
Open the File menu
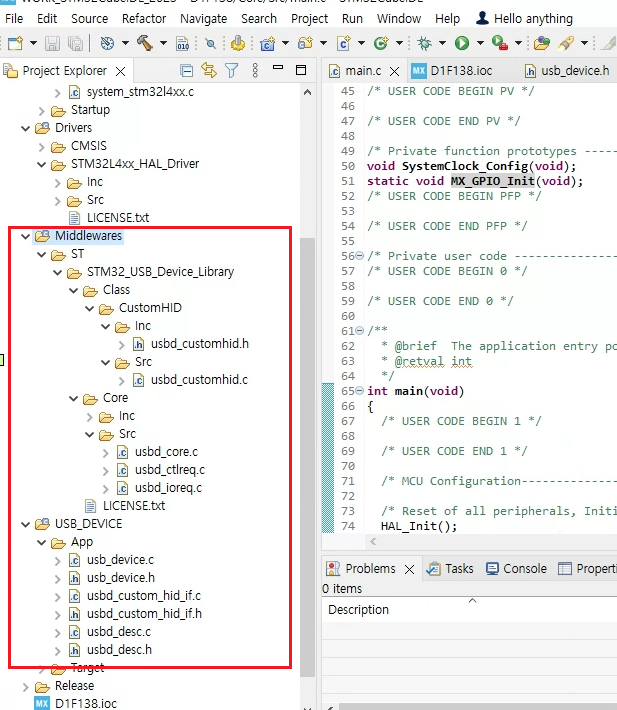[x=14, y=19]
